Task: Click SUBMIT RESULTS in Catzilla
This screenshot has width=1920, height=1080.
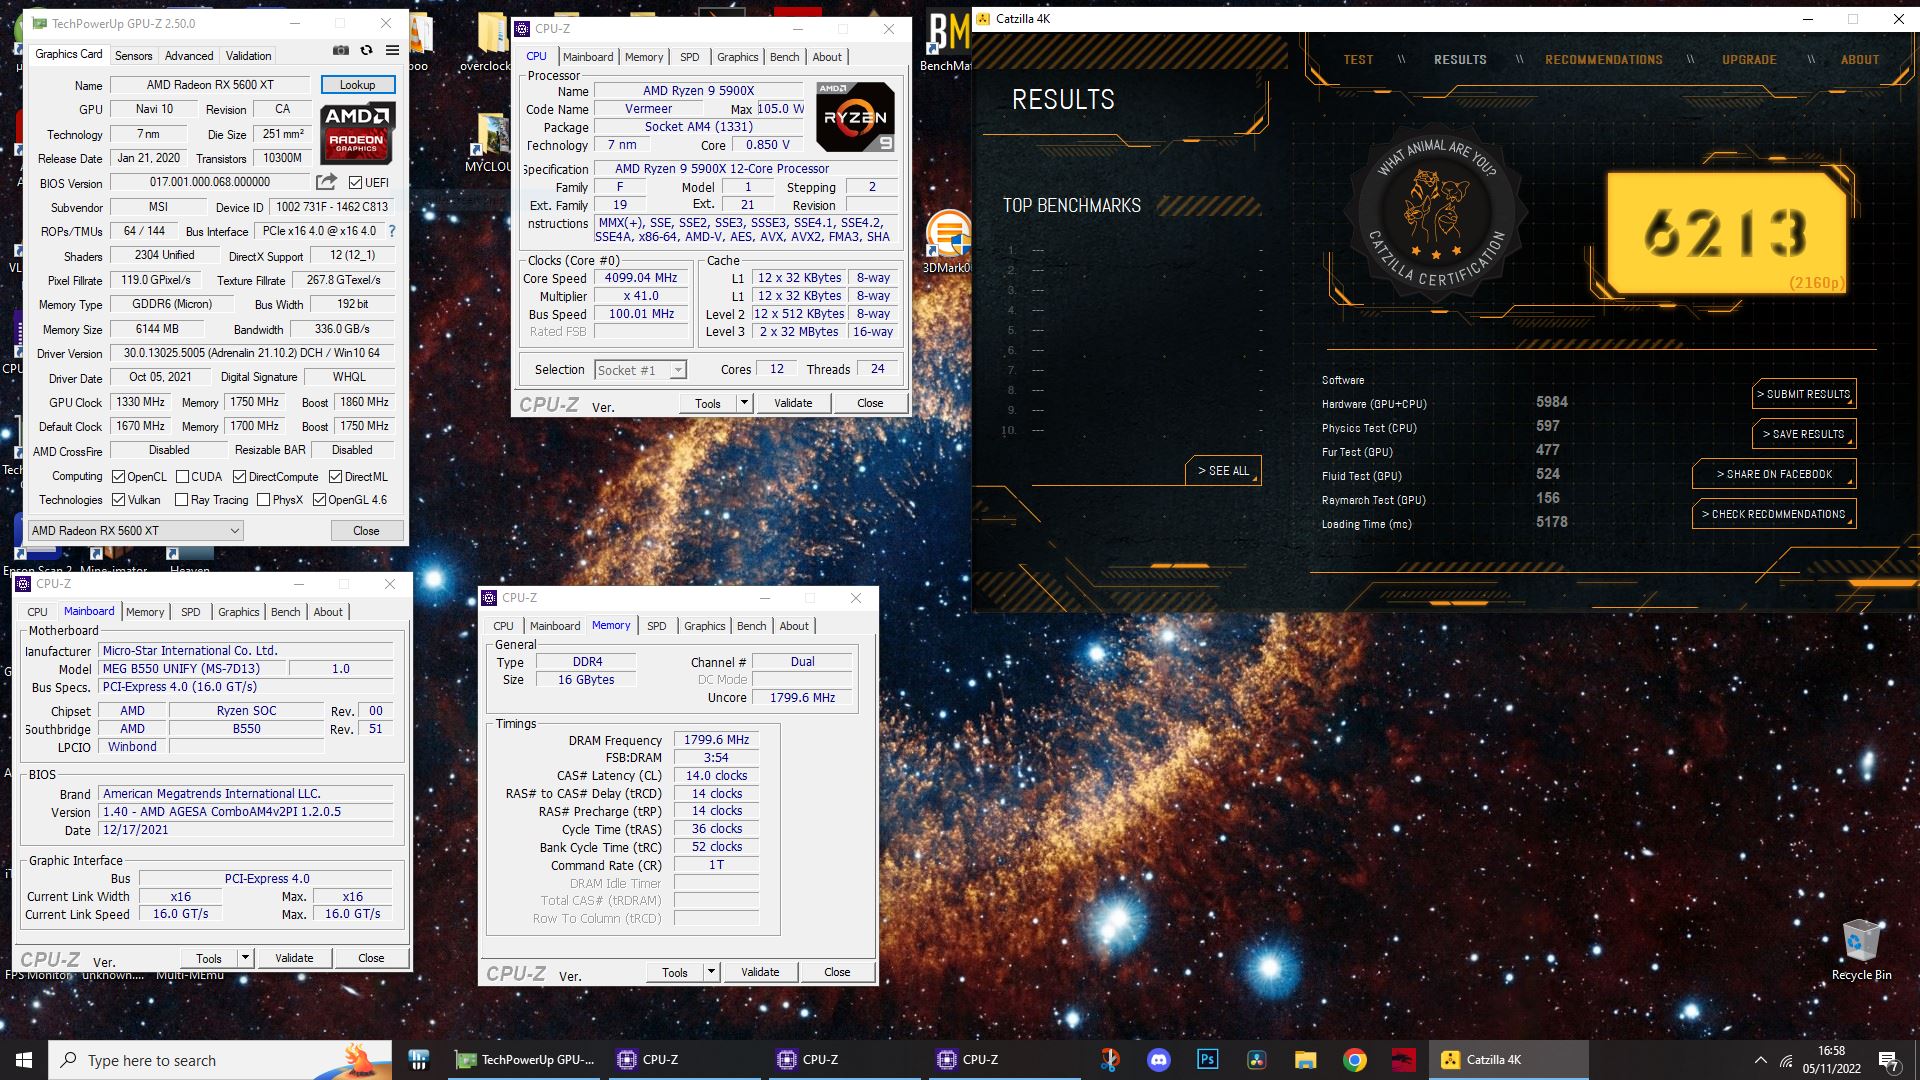Action: coord(1804,394)
